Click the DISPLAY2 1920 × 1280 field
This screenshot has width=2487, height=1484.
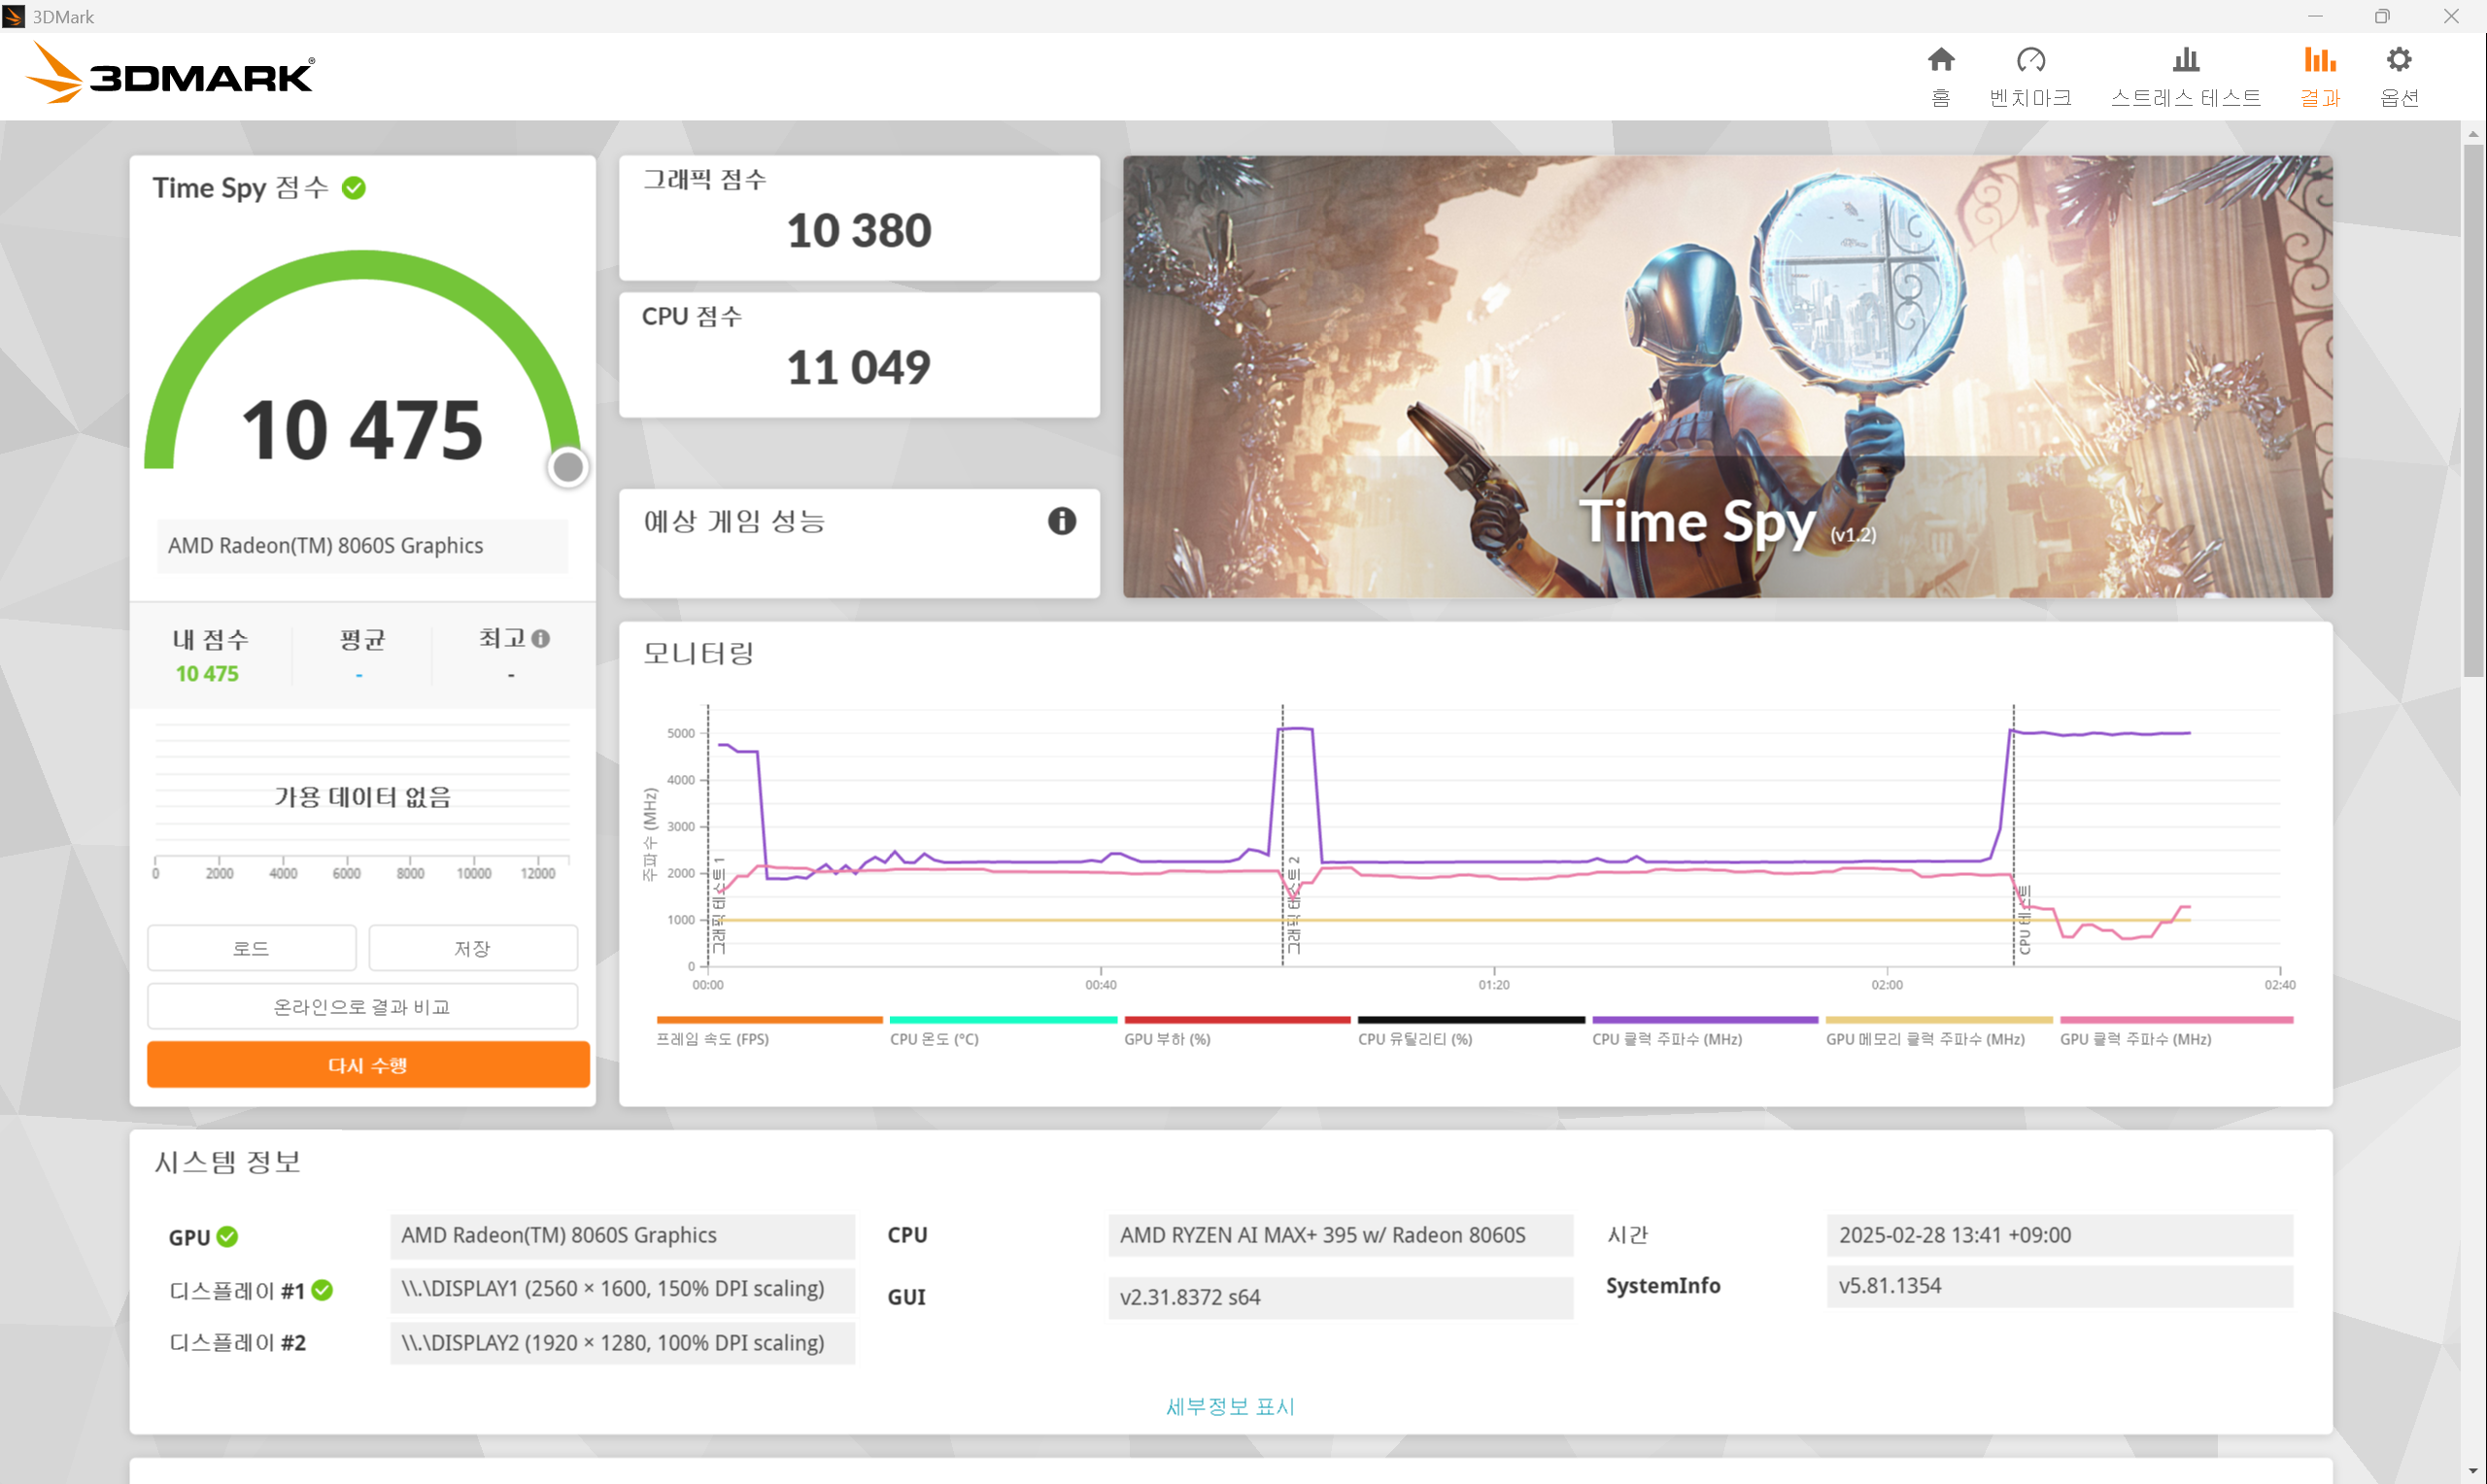click(622, 1343)
